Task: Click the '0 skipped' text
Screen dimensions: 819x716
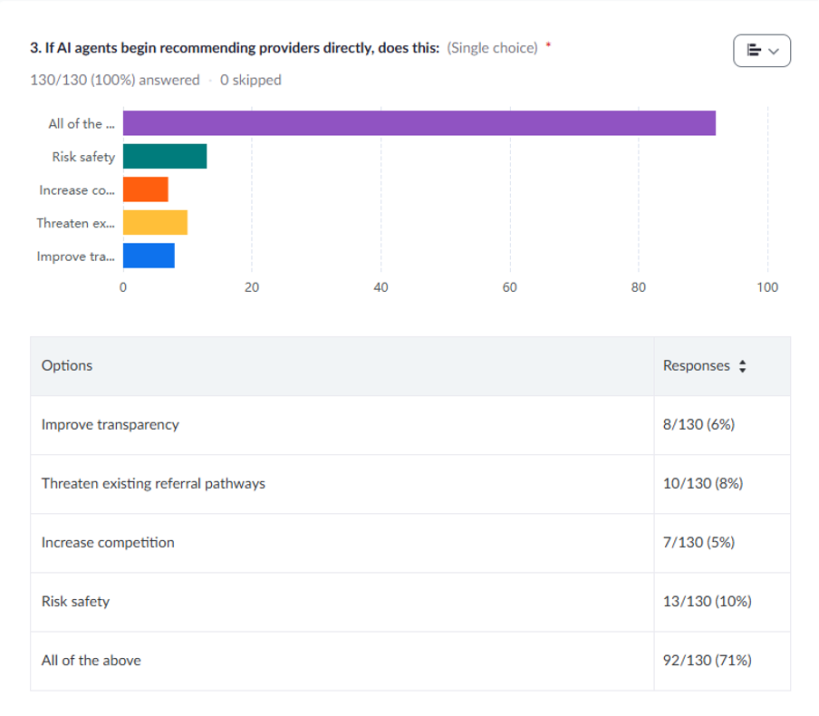Action: point(251,80)
